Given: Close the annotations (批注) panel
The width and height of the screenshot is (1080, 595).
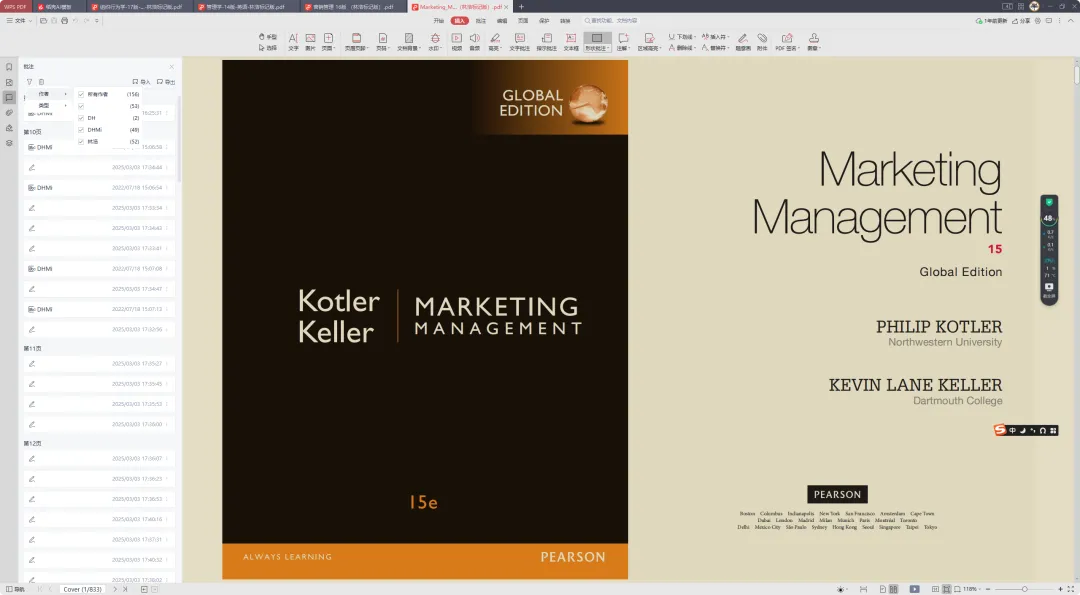Looking at the screenshot, I should tap(172, 67).
